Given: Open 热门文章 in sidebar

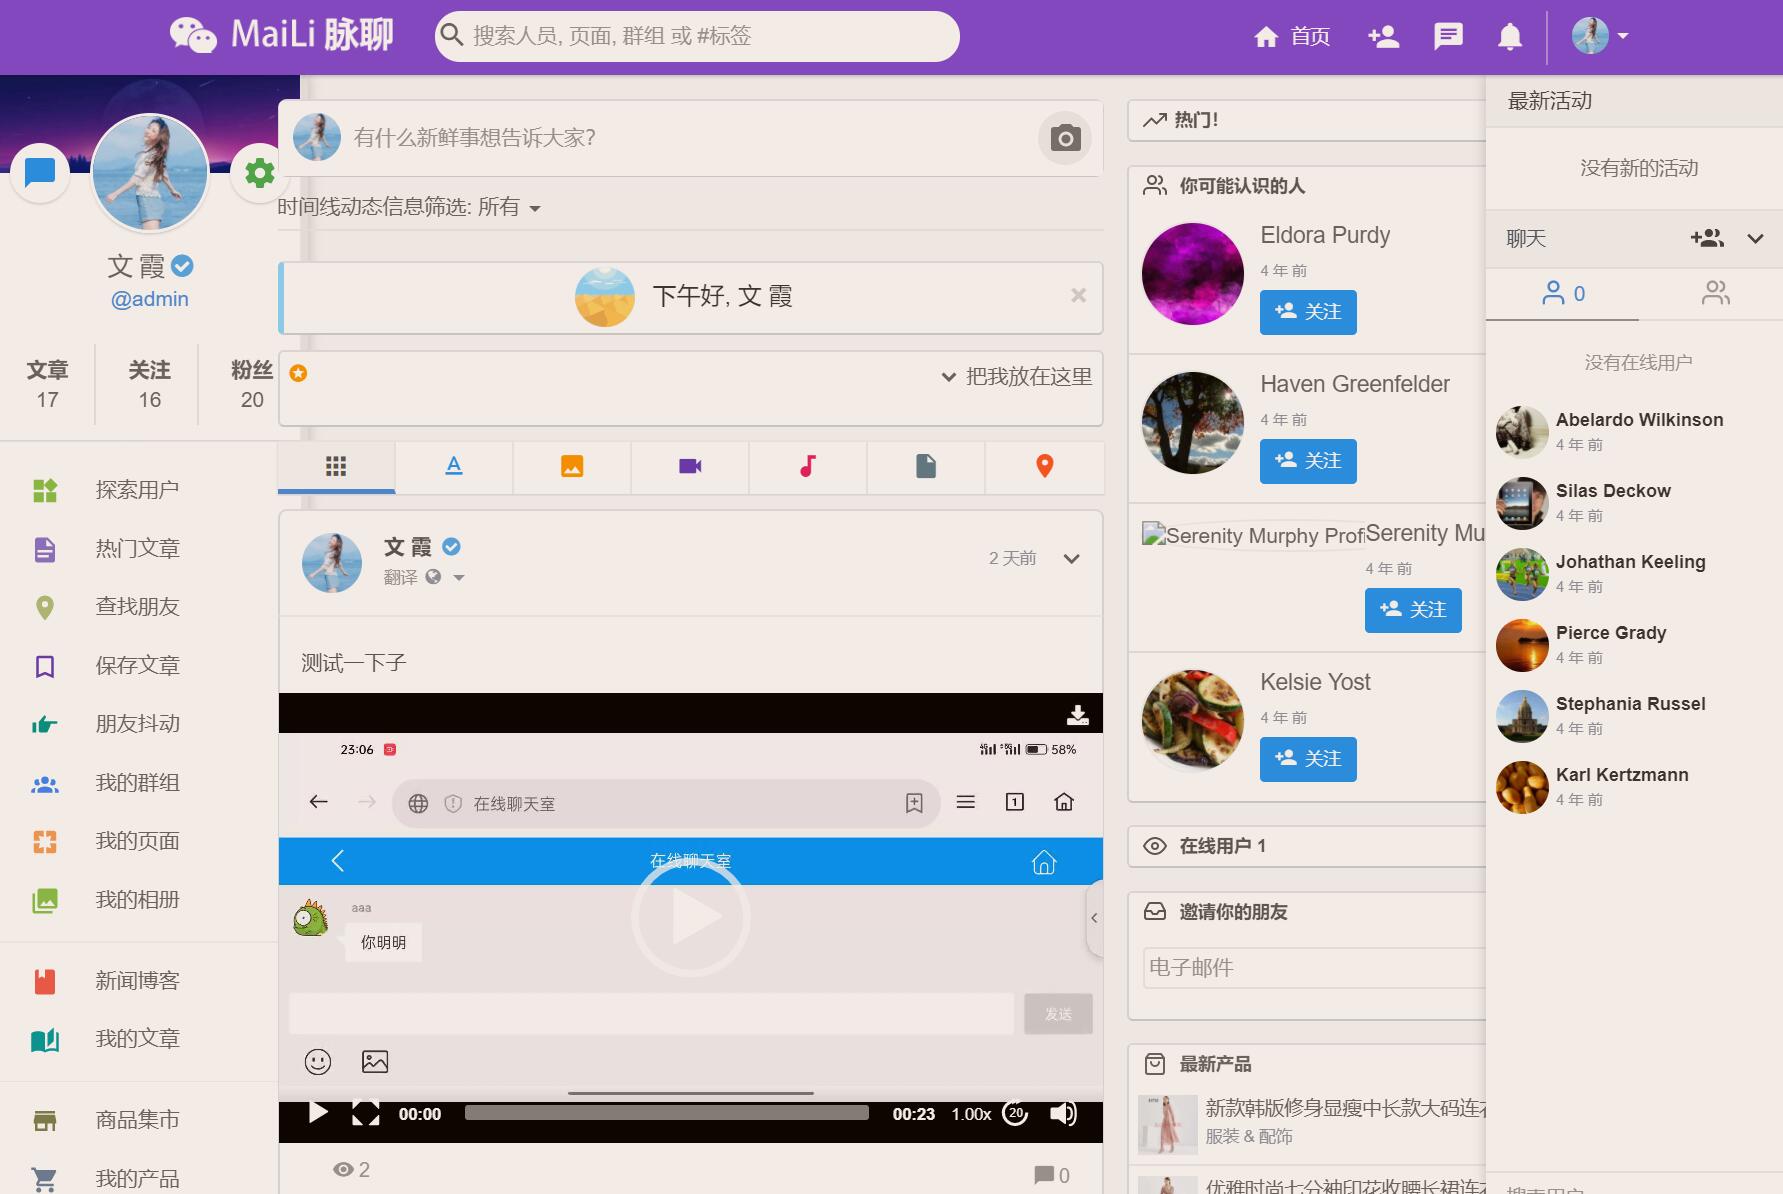Looking at the screenshot, I should pos(138,549).
